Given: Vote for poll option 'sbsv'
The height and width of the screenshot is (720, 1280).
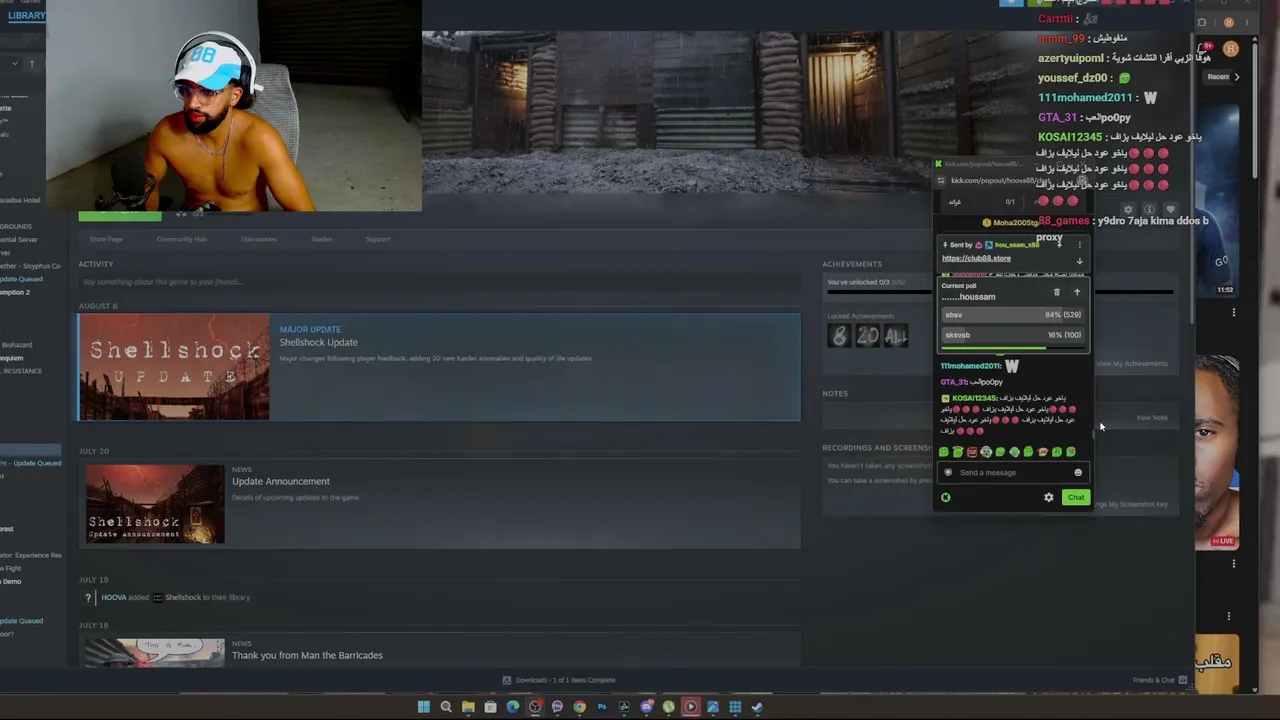Looking at the screenshot, I should pyautogui.click(x=1013, y=315).
